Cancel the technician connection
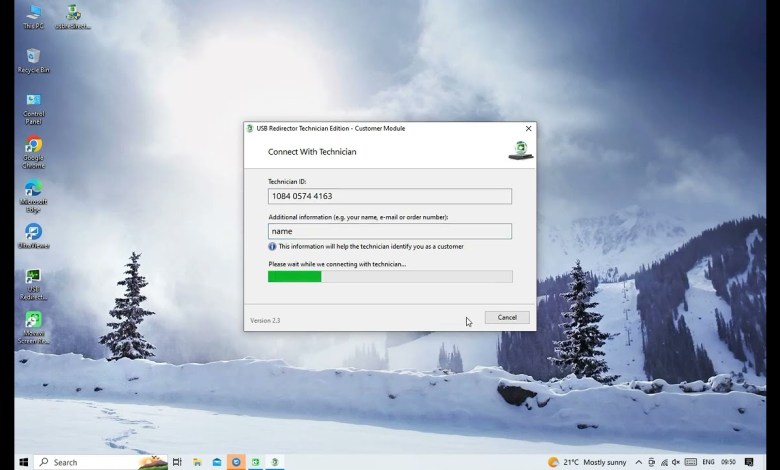The image size is (780, 470). click(x=507, y=317)
